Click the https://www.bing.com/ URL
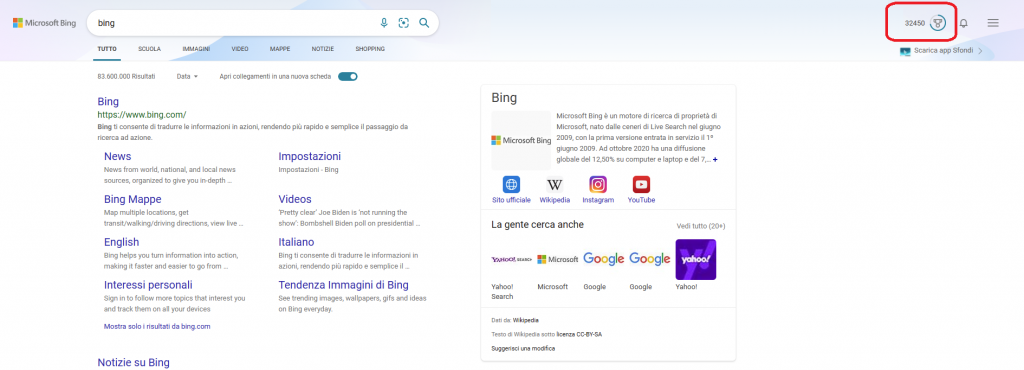 (x=142, y=114)
